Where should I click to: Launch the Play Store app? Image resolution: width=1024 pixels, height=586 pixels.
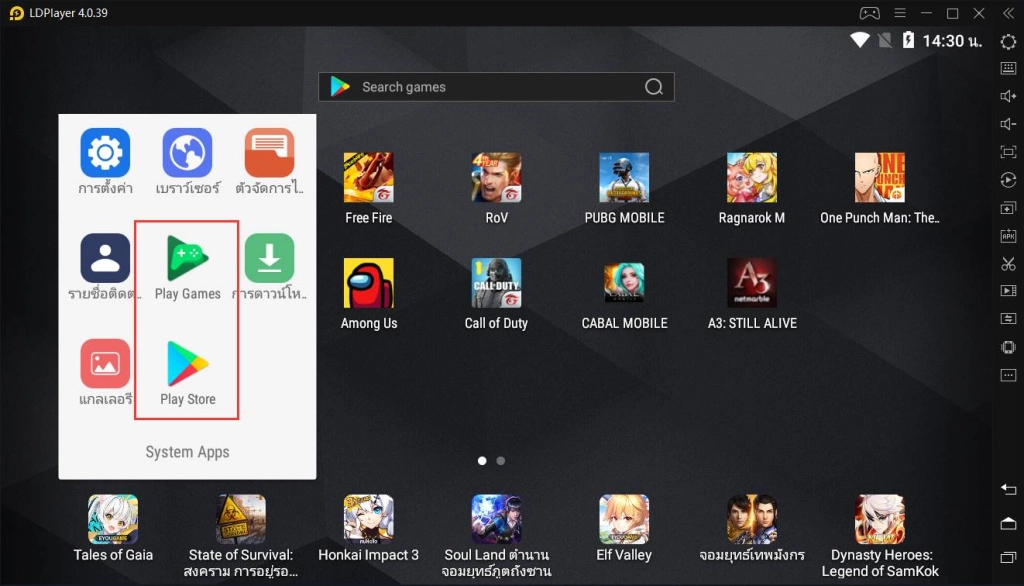(x=187, y=363)
